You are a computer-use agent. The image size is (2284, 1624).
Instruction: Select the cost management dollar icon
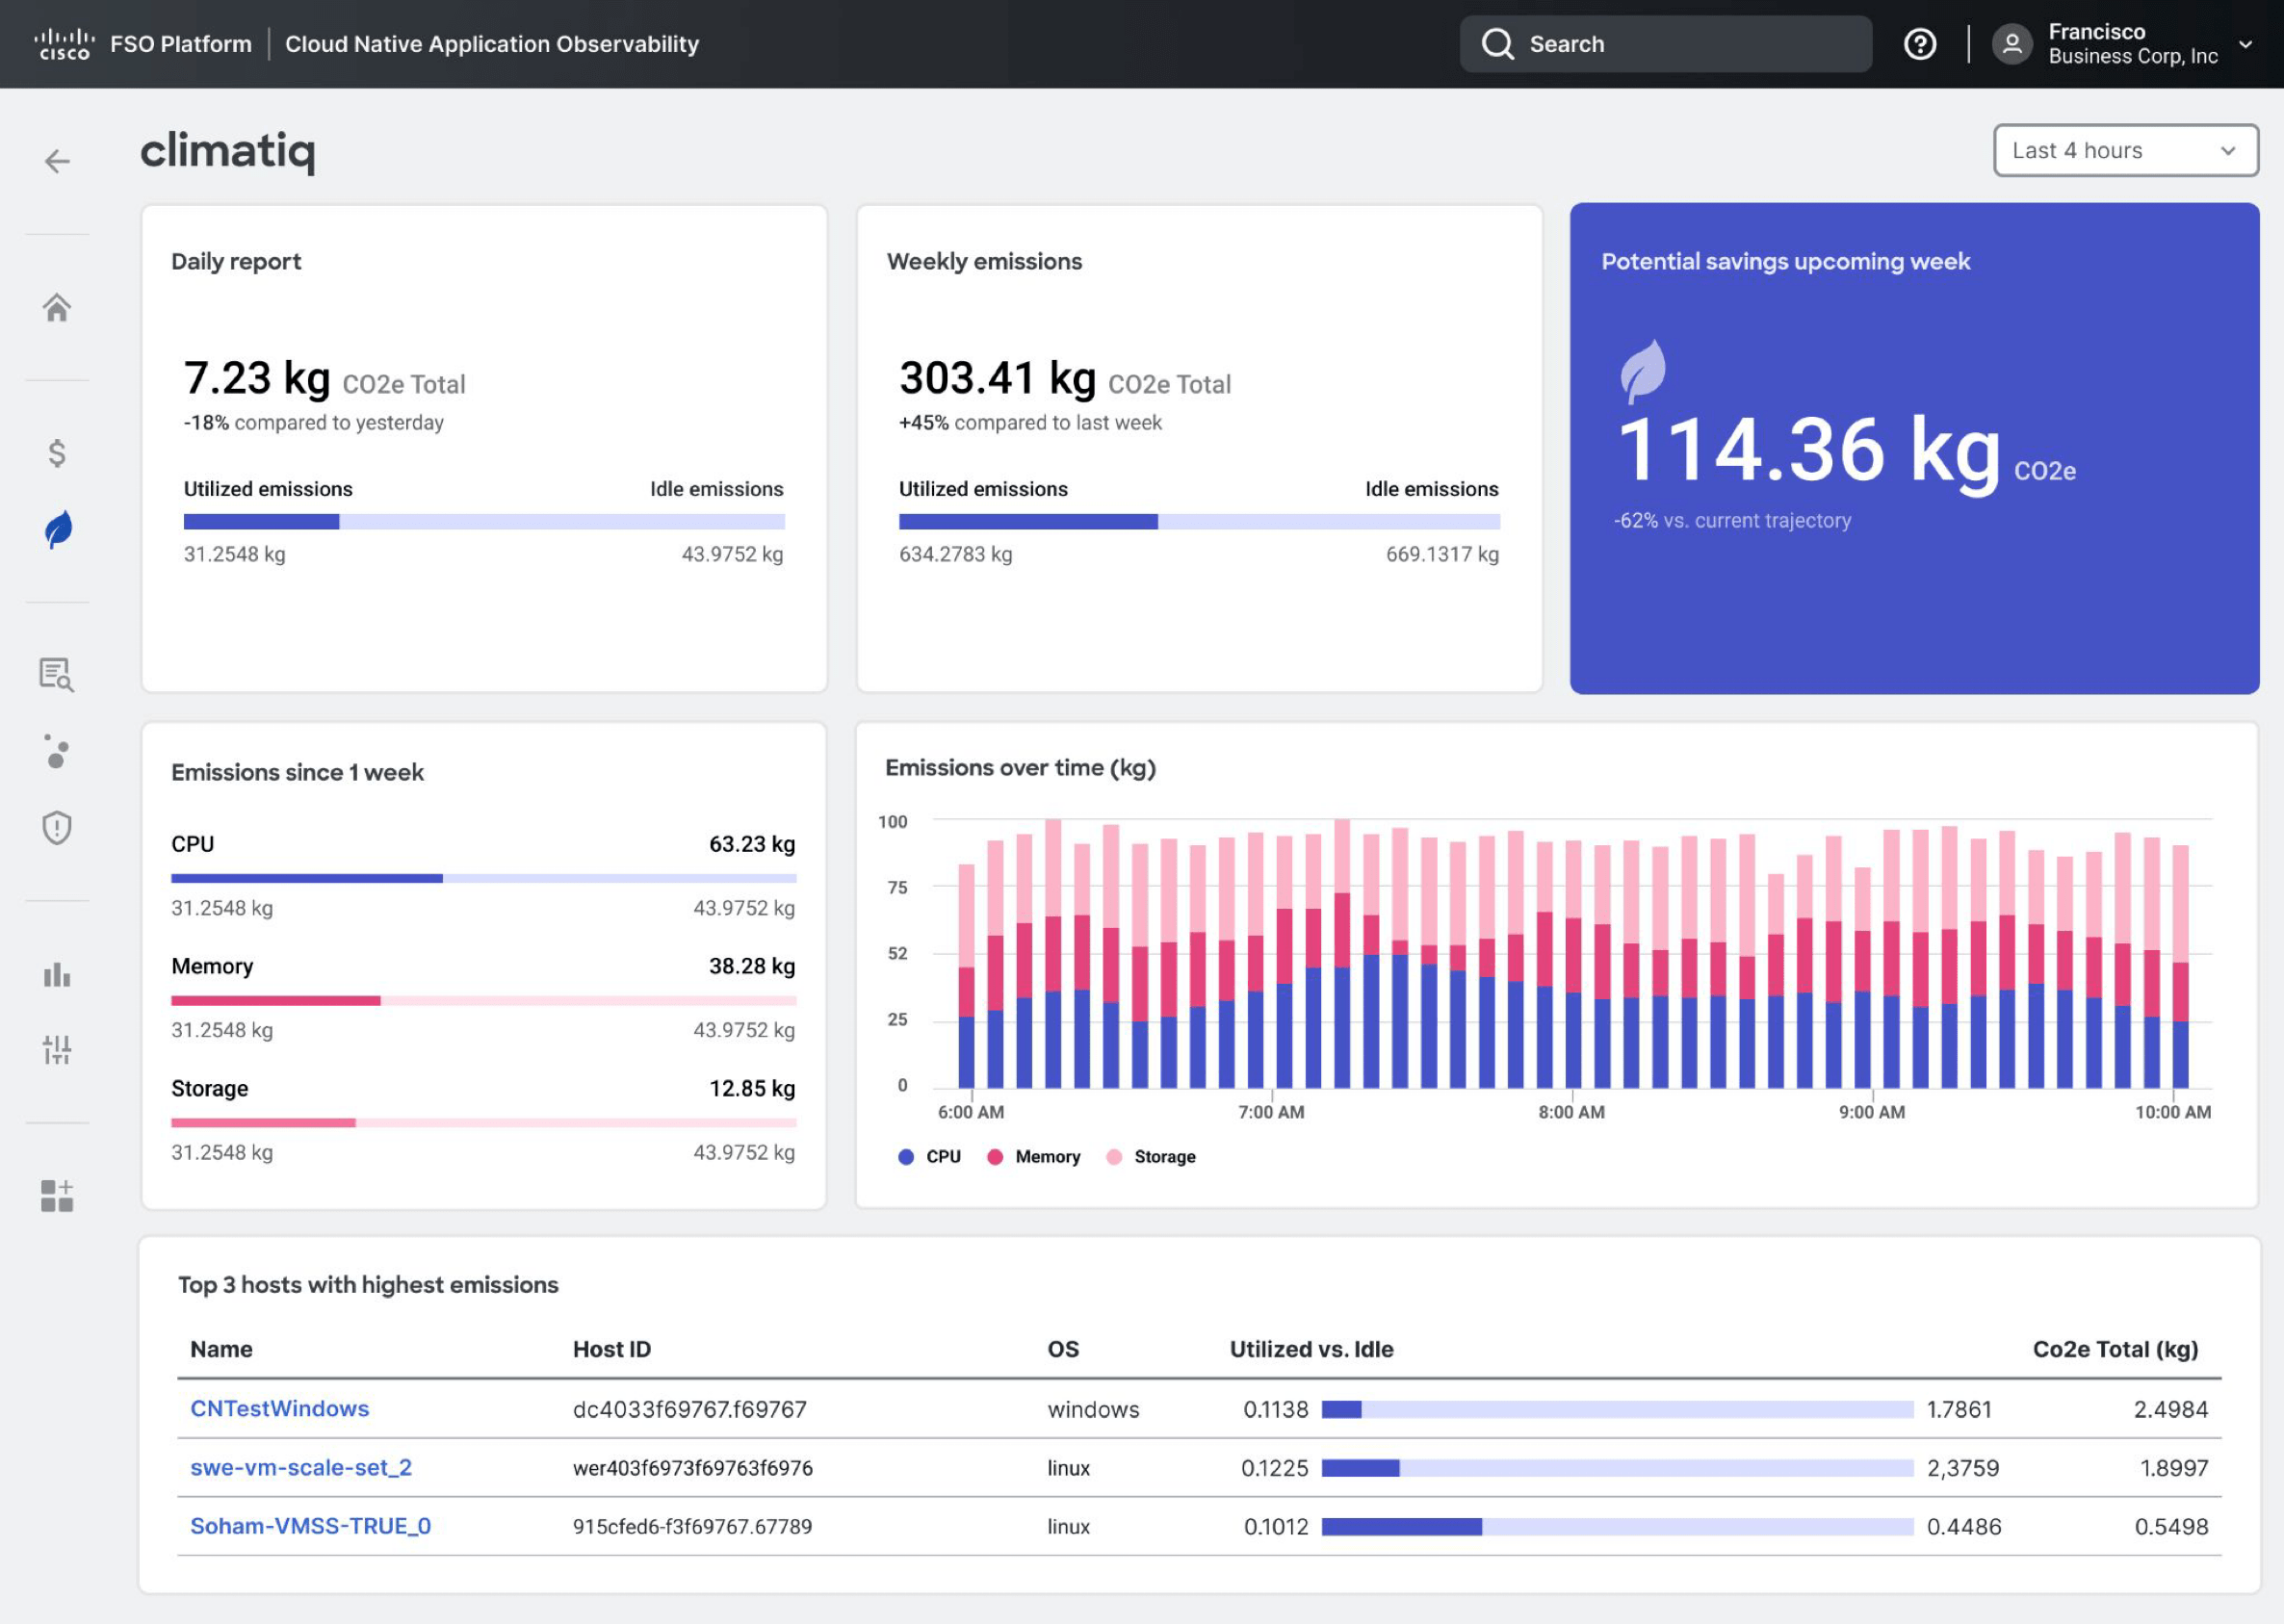coord(57,452)
